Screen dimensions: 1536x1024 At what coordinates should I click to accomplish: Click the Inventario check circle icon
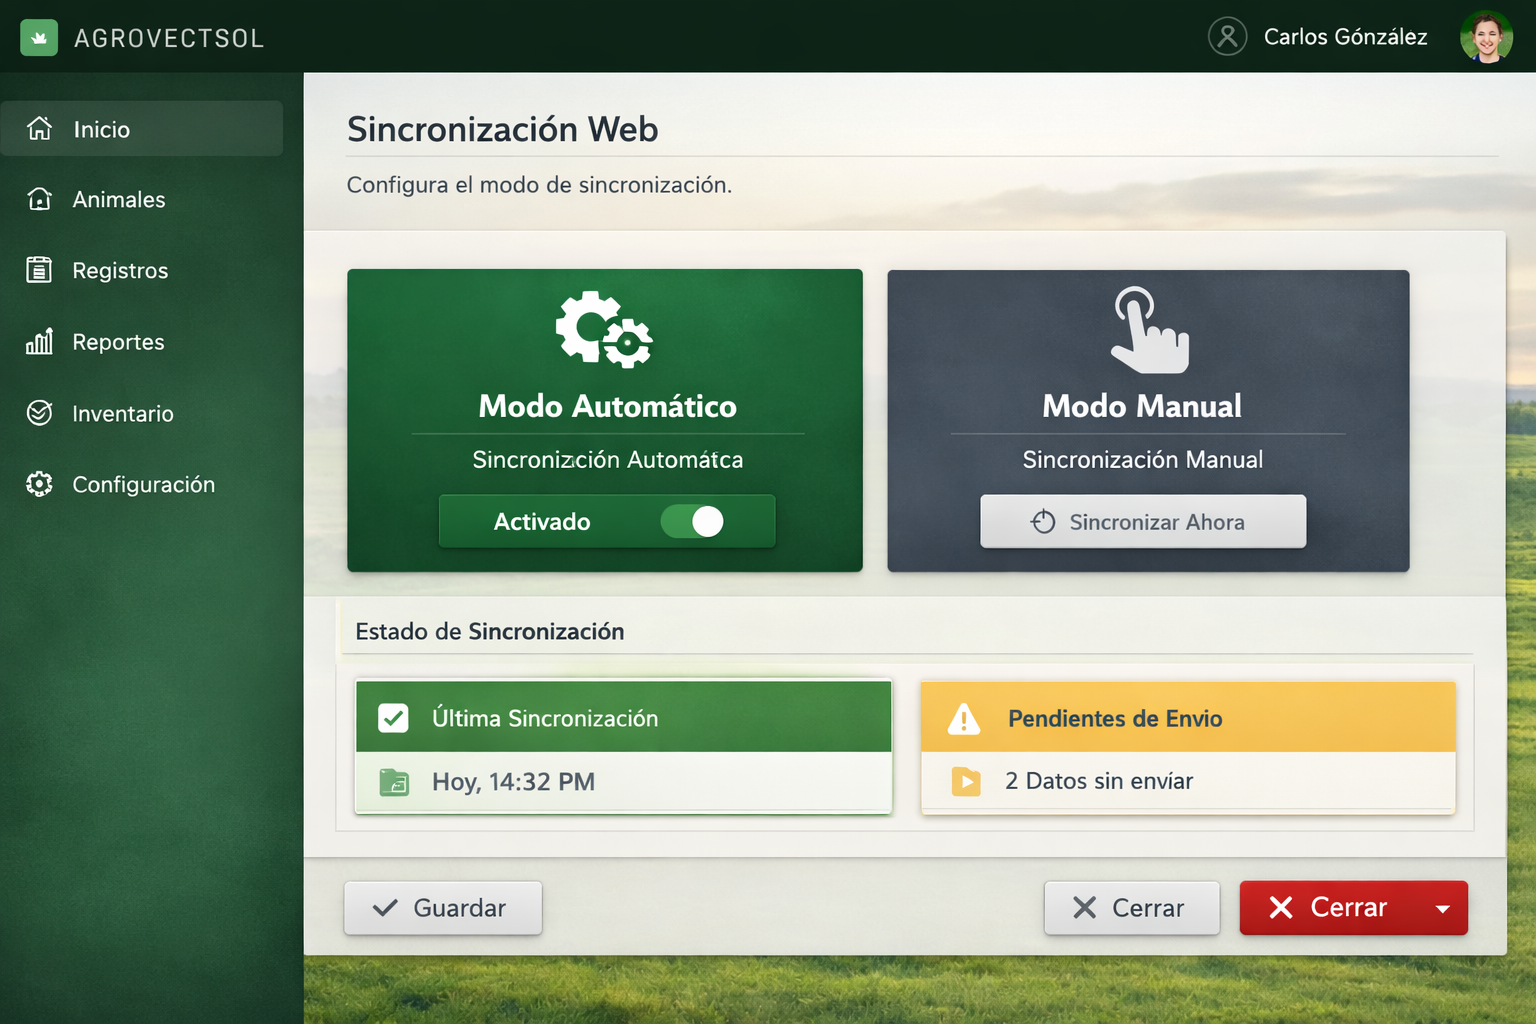click(x=39, y=413)
